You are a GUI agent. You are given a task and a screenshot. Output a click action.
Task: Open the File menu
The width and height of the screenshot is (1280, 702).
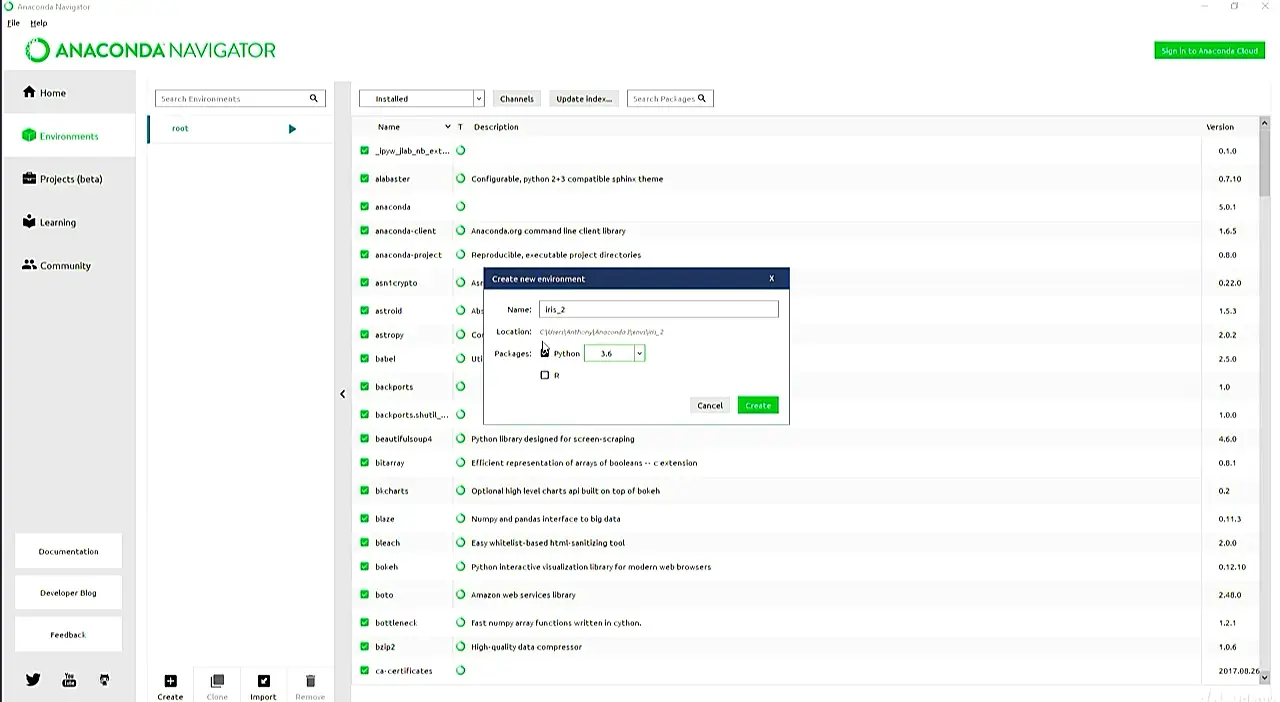click(13, 23)
